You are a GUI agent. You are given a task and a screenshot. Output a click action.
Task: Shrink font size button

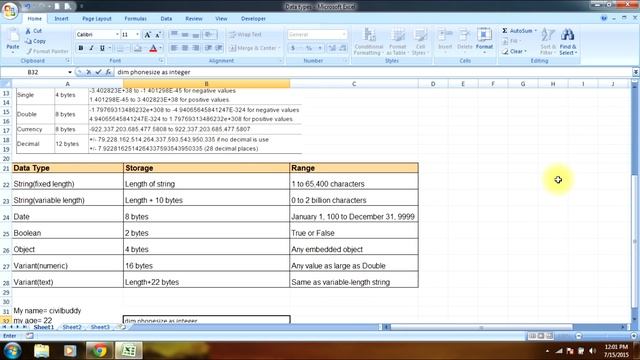tap(158, 35)
